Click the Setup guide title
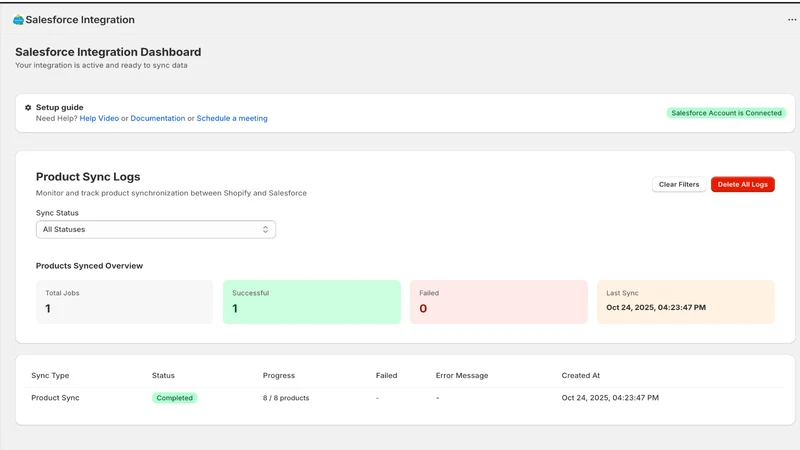 (59, 108)
